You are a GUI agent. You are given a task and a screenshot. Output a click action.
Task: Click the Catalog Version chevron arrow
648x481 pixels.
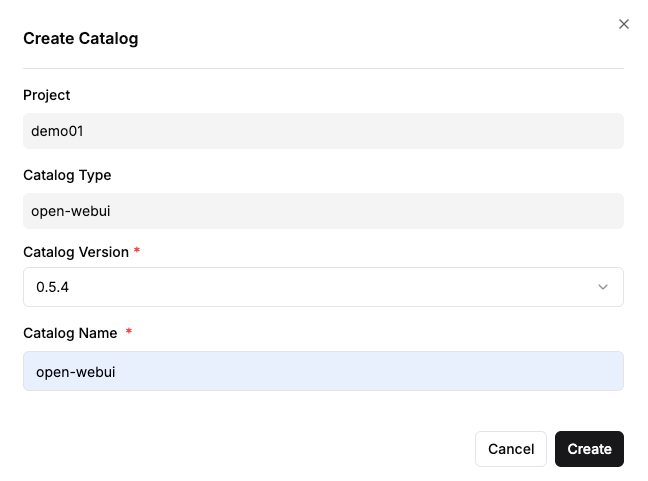point(603,287)
